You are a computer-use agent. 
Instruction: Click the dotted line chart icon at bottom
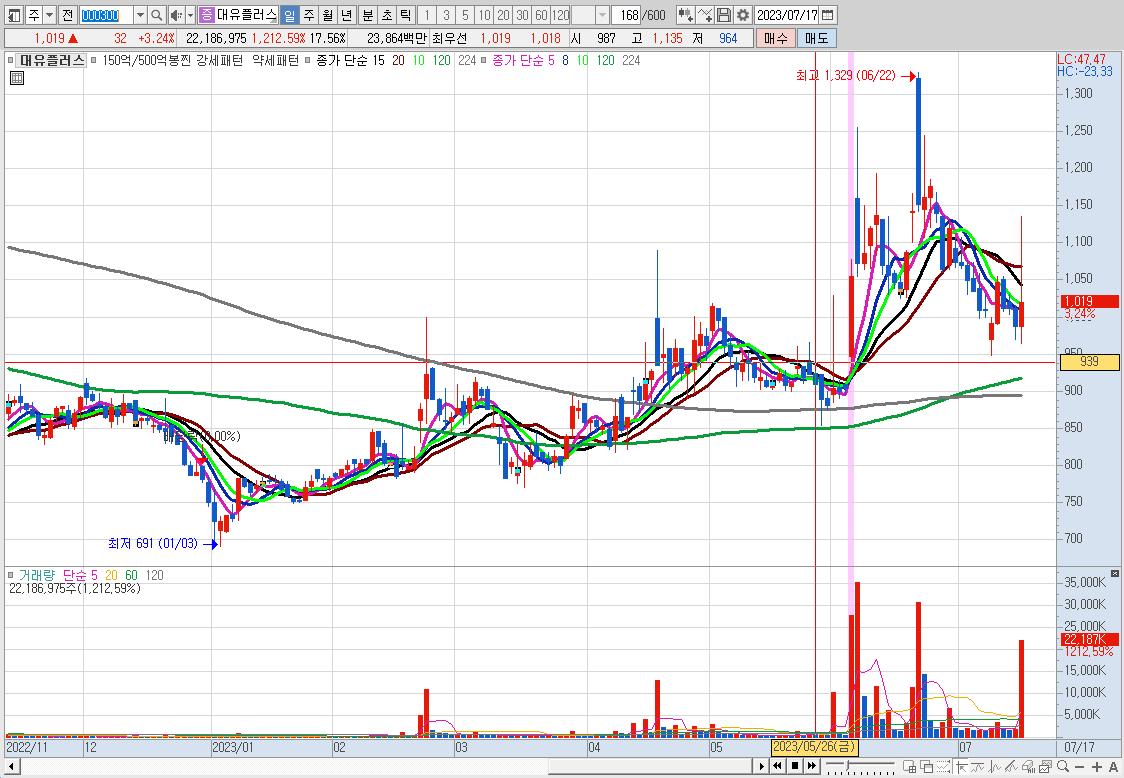click(943, 767)
